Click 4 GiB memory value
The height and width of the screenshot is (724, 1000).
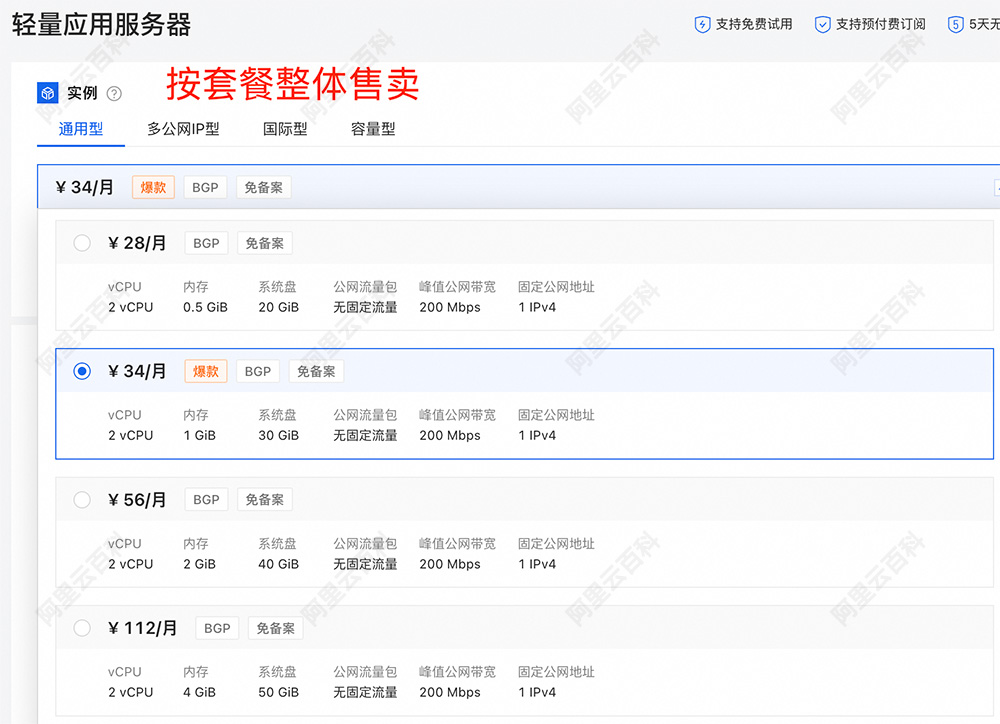200,693
